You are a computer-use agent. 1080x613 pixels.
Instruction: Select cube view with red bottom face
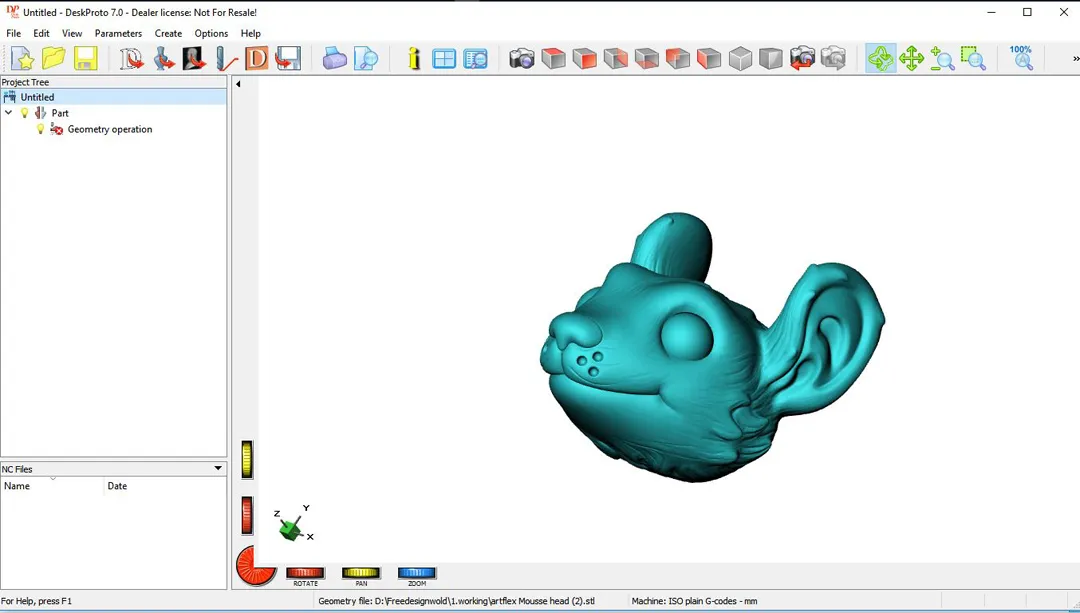[x=647, y=59]
